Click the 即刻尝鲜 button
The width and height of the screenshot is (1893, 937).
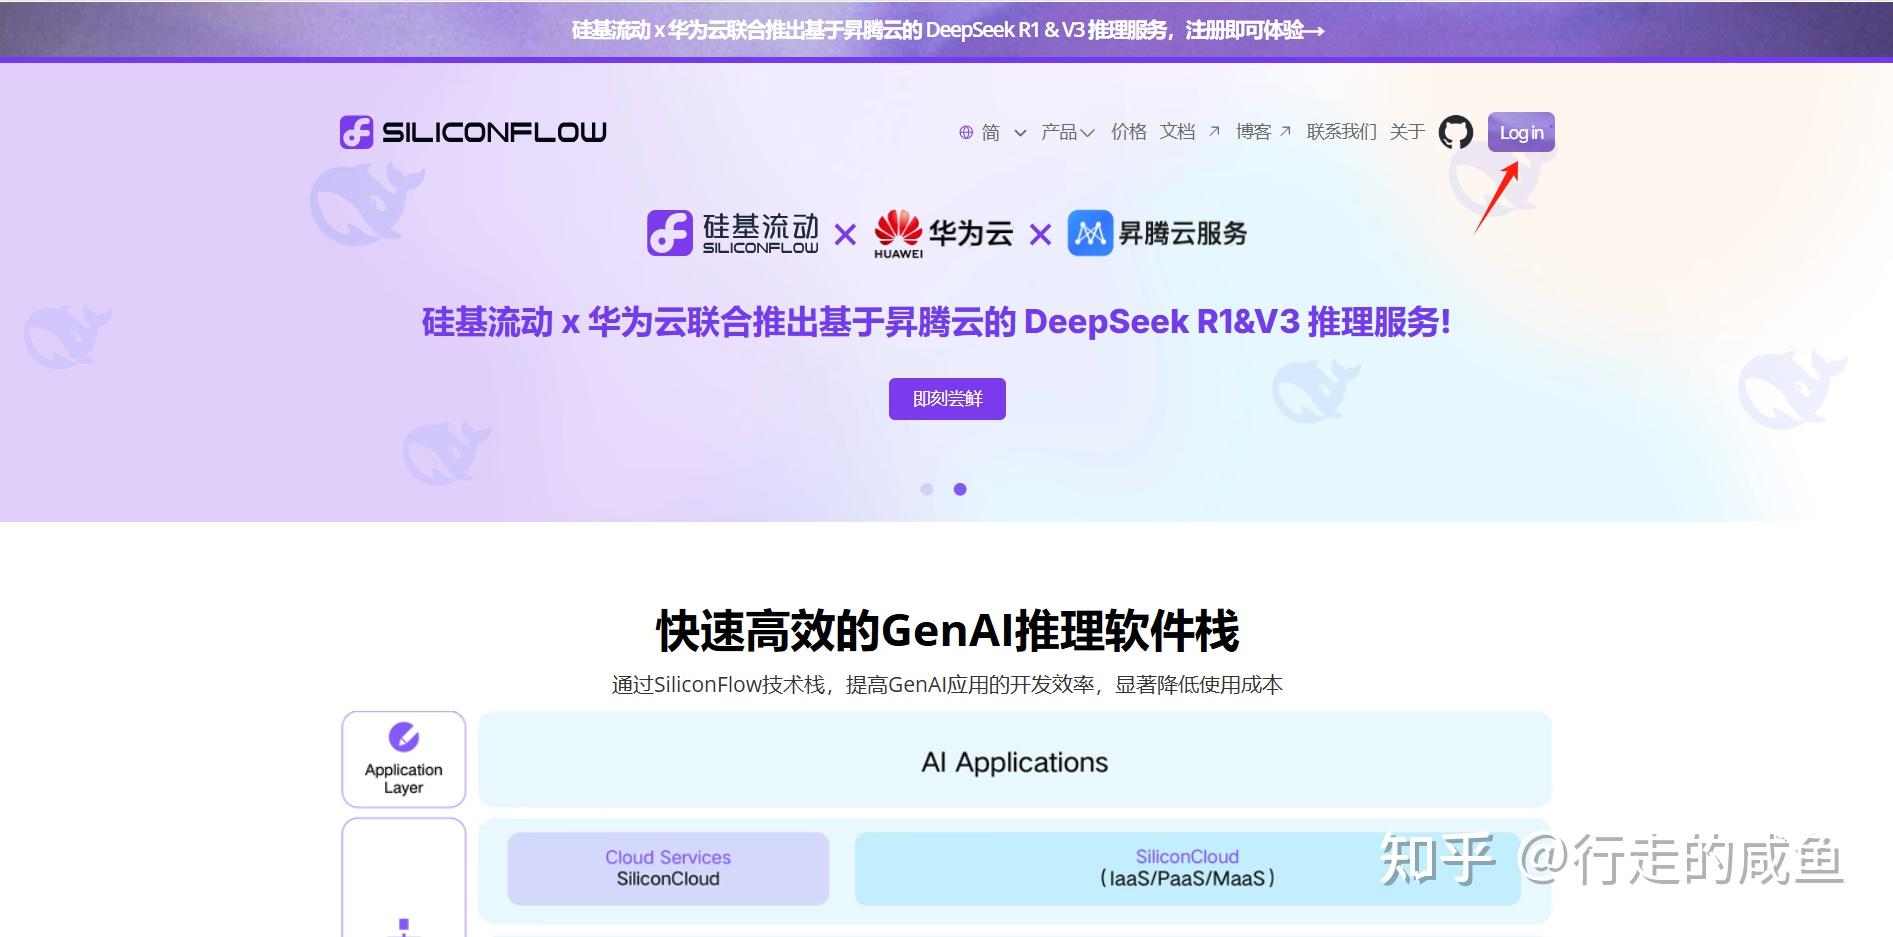947,399
